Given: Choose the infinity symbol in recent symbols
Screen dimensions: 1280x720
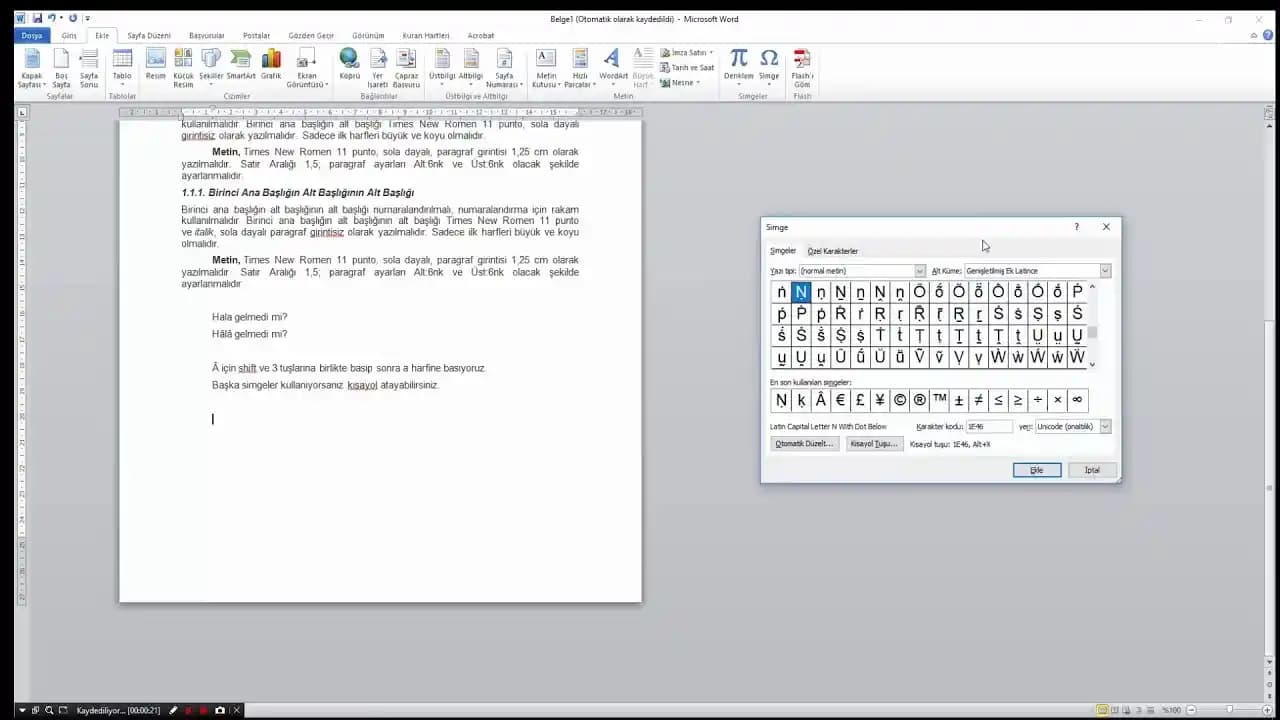Looking at the screenshot, I should pos(1077,400).
